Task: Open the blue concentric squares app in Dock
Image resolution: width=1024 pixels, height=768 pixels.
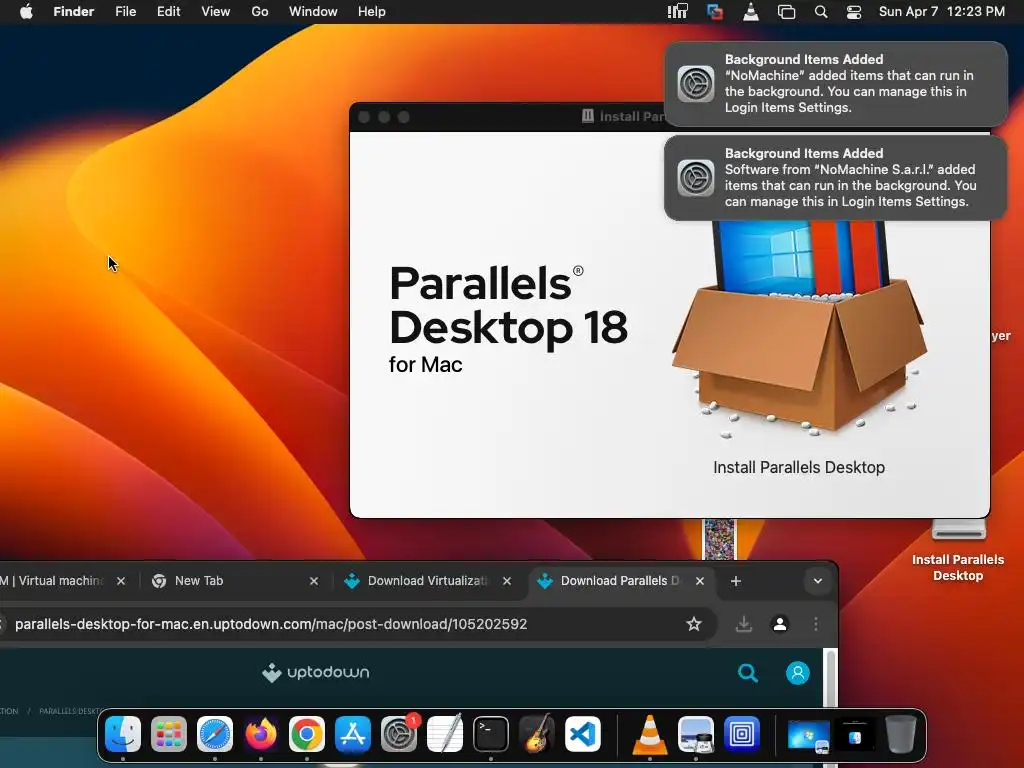Action: click(742, 734)
